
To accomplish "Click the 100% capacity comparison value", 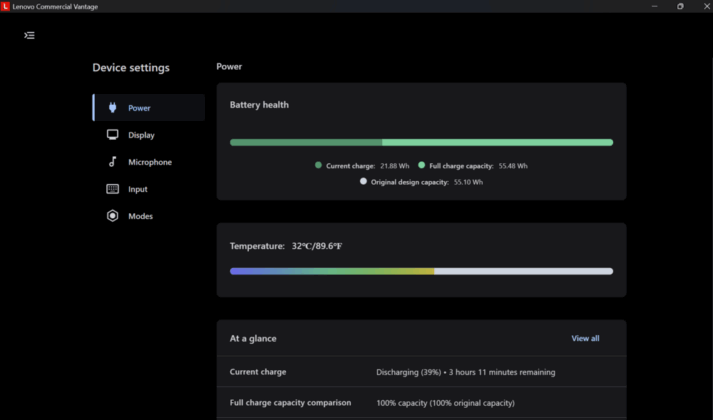I will pyautogui.click(x=445, y=403).
